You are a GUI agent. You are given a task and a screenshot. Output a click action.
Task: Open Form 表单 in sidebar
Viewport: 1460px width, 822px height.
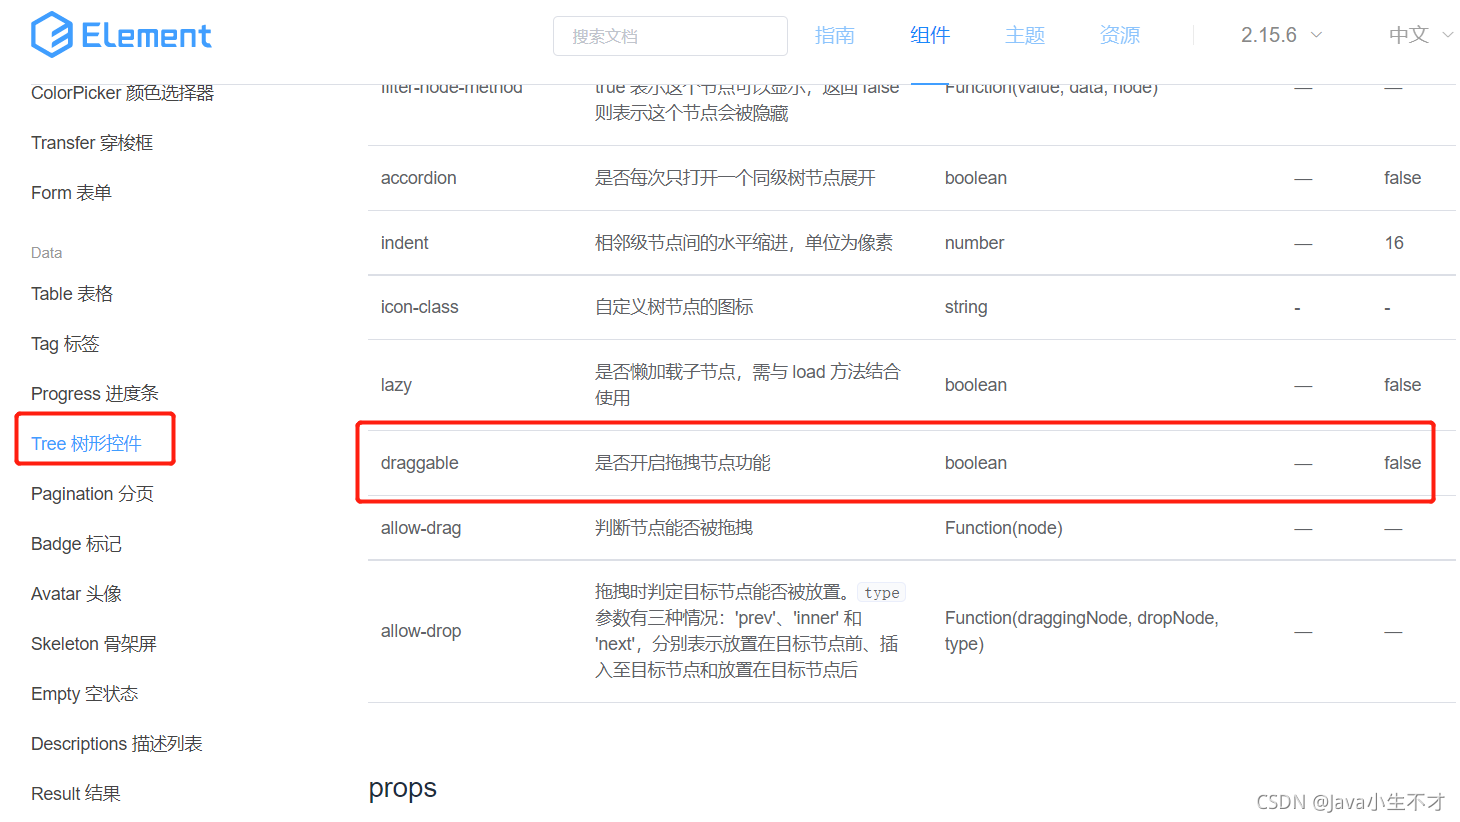[71, 193]
